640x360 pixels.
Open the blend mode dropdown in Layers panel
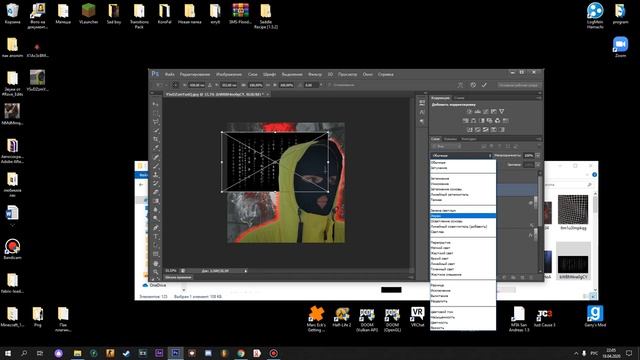pos(461,156)
